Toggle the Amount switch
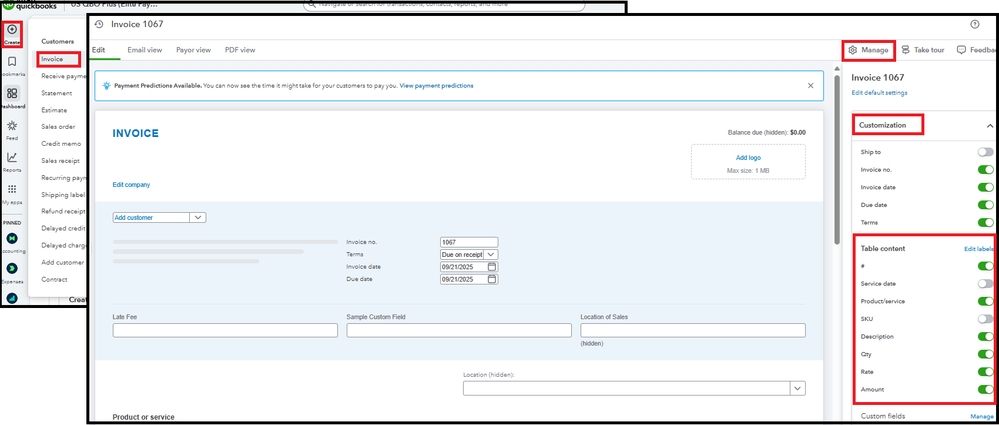This screenshot has width=999, height=425. (986, 389)
